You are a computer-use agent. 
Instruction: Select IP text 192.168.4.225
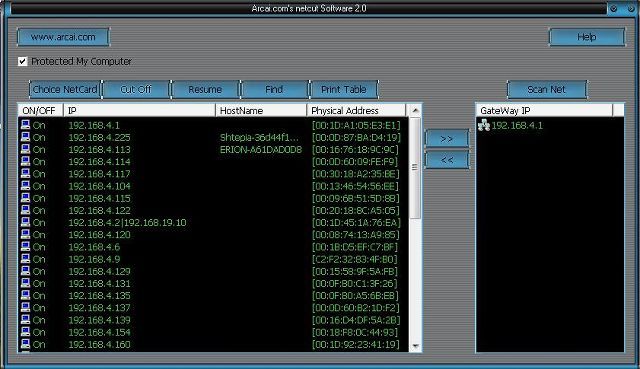99,137
